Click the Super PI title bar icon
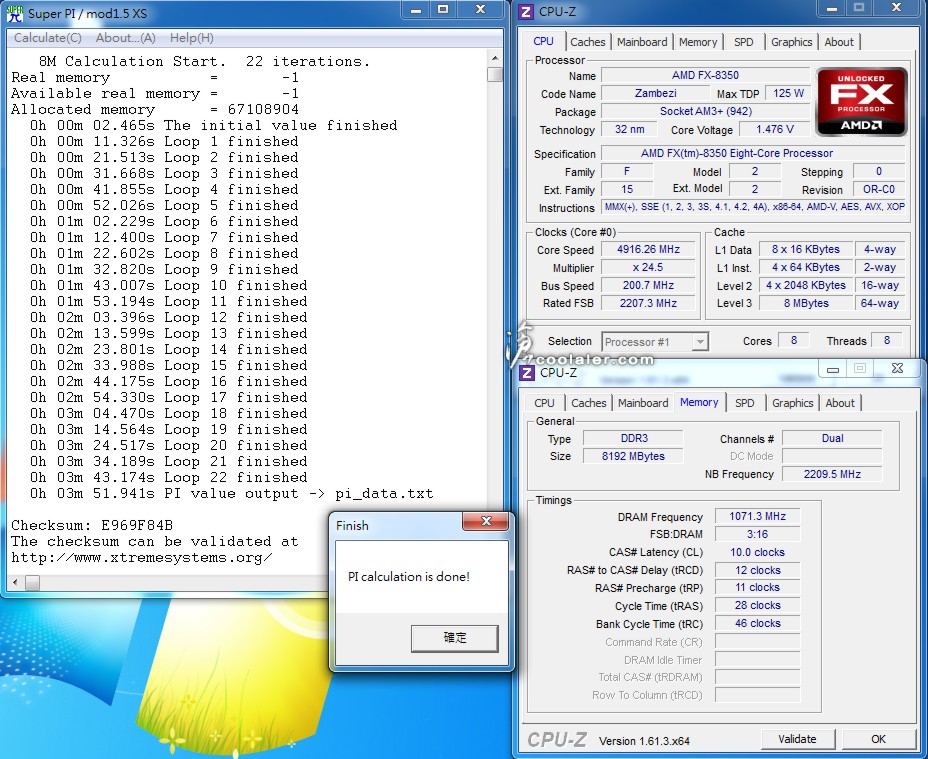928x759 pixels. click(15, 13)
